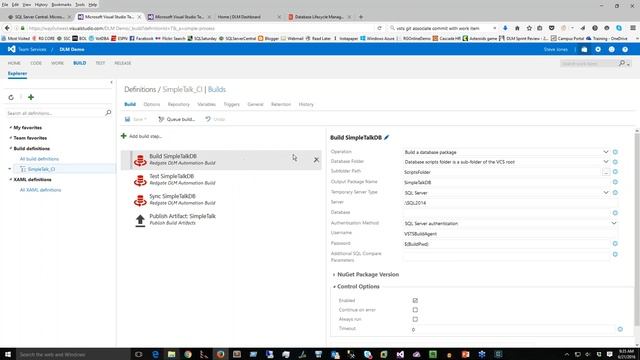This screenshot has width=640, height=360.
Task: Open Edge browser from the taskbar
Action: (155, 354)
